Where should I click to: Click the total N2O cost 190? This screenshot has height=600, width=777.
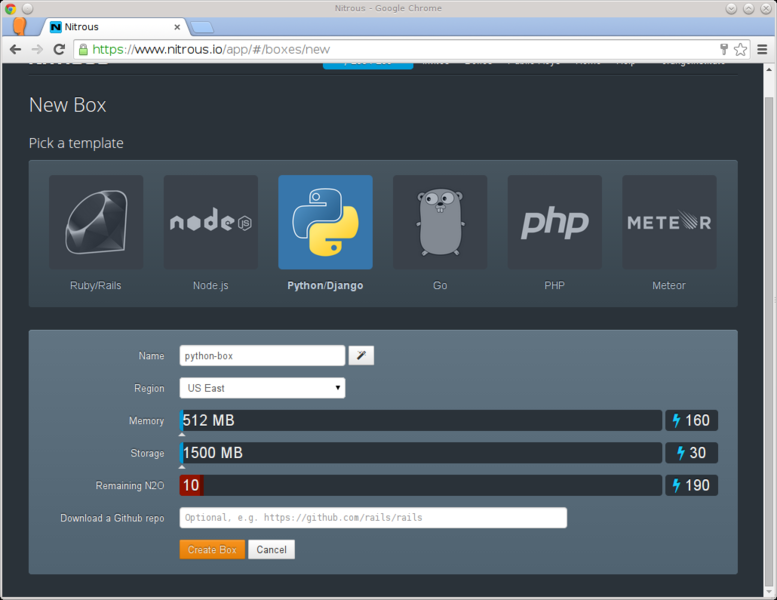(x=691, y=485)
